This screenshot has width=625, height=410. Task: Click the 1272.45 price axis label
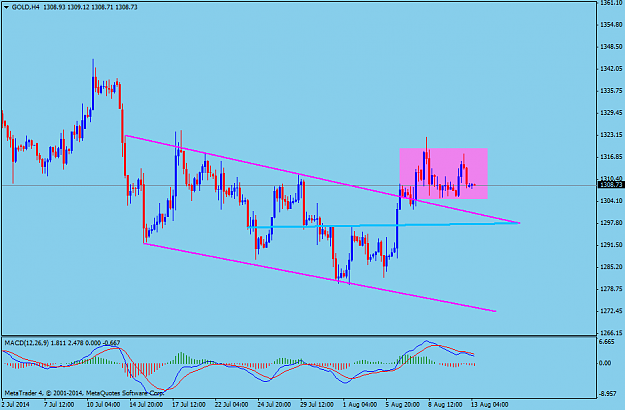[x=611, y=310]
